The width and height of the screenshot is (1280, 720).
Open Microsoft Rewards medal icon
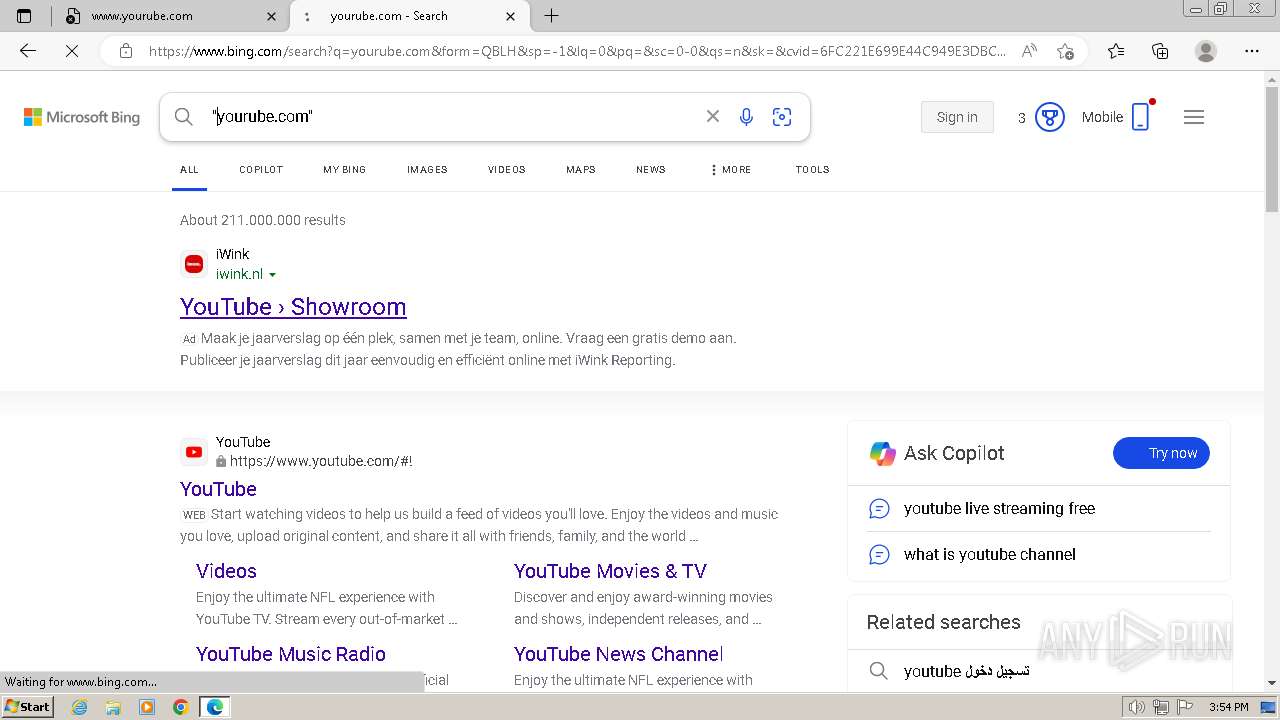pyautogui.click(x=1049, y=117)
